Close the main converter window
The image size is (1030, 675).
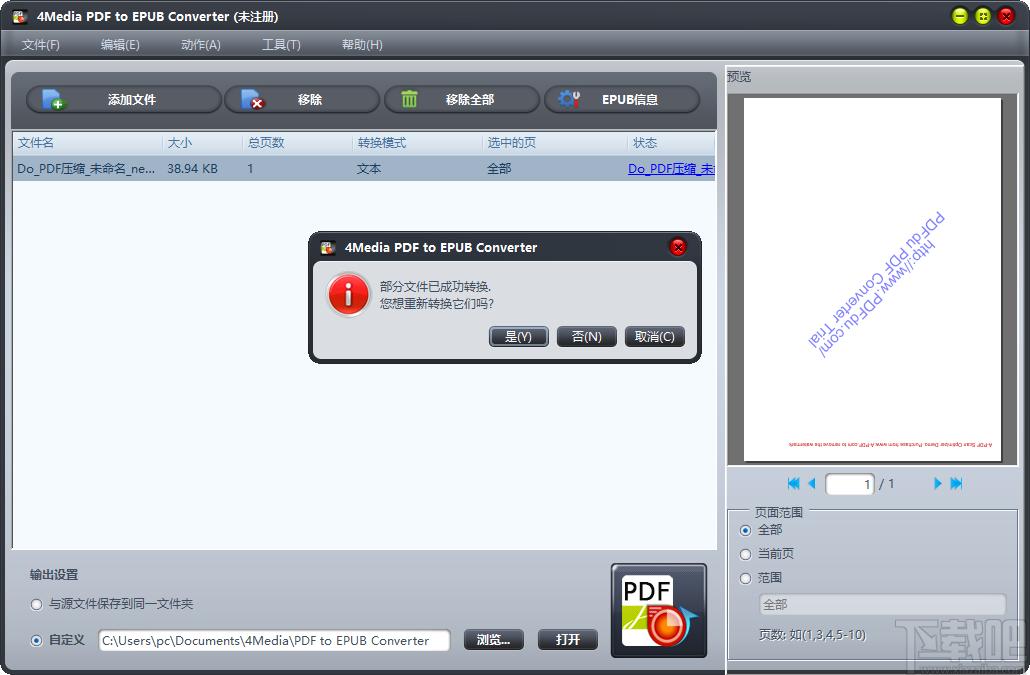click(x=1006, y=16)
